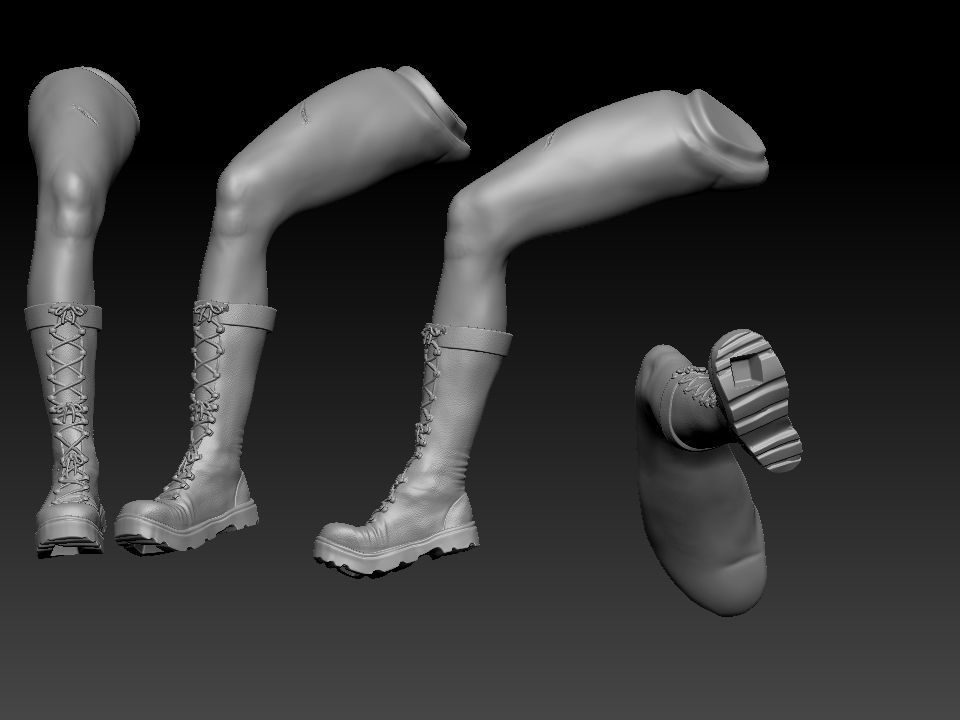Click the kneecap on the front-facing leg
960x720 pixels.
(x=72, y=205)
